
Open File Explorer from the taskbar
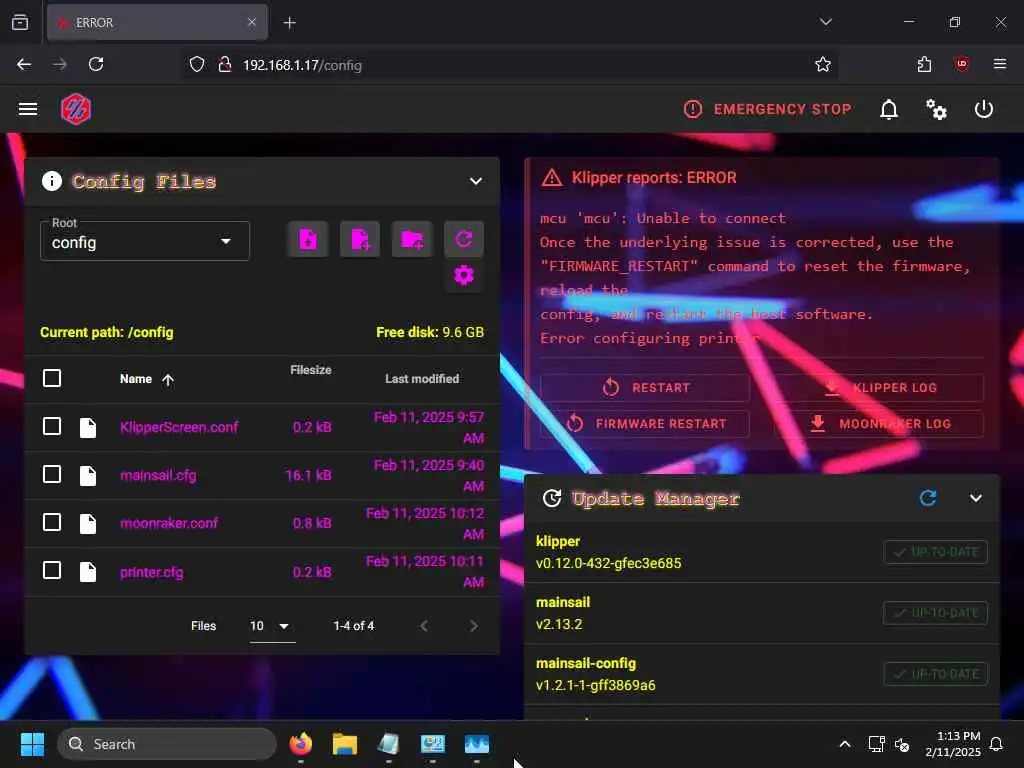[344, 744]
